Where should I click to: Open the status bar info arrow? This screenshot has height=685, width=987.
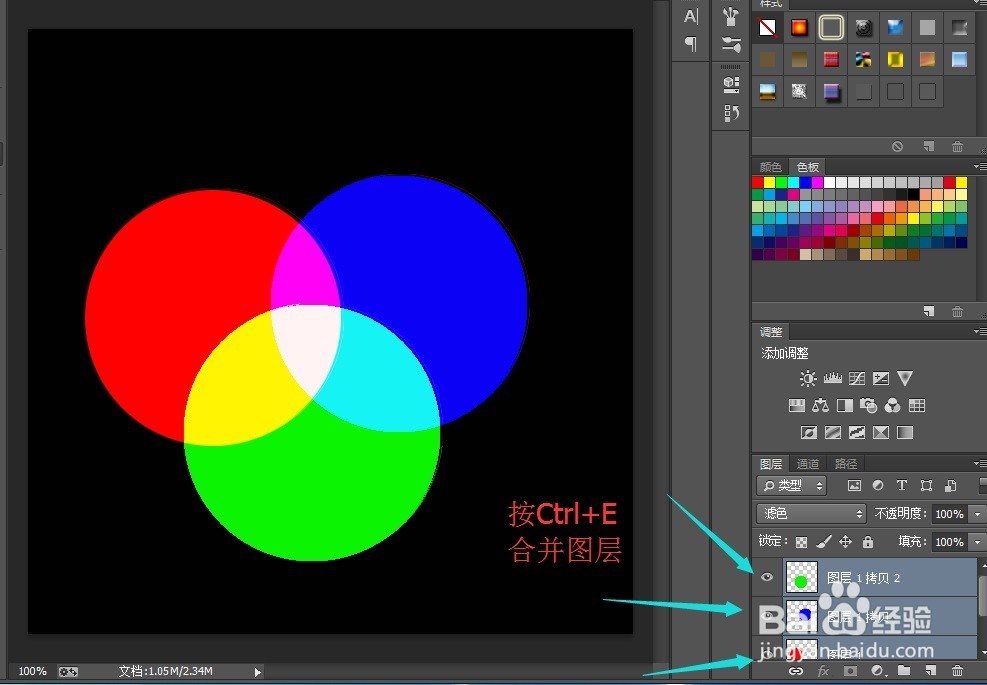coord(257,672)
